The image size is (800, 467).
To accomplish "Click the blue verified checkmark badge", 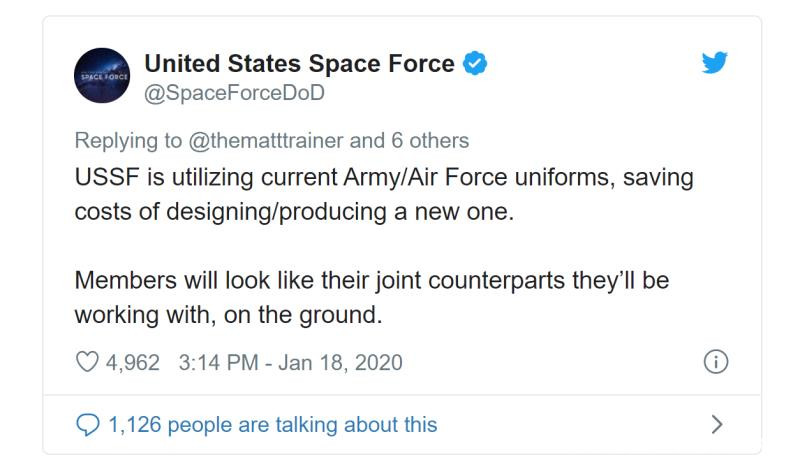I will click(x=476, y=64).
